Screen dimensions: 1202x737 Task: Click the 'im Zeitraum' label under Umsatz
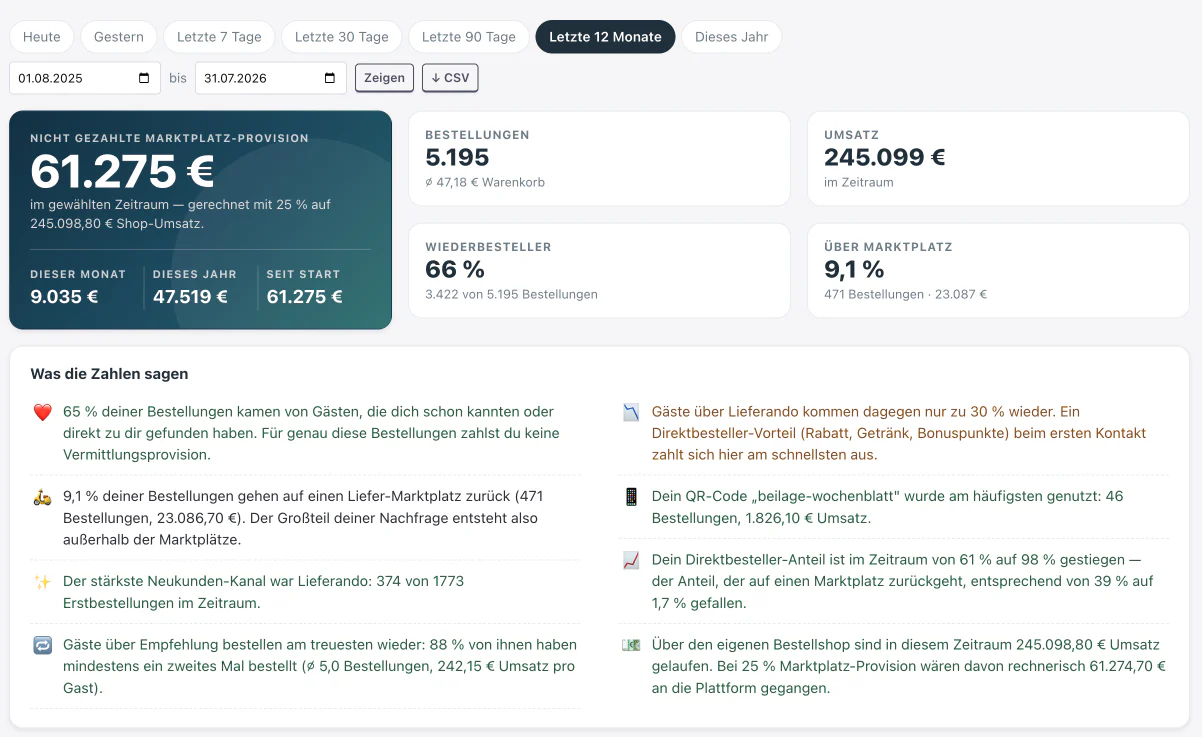(x=859, y=182)
